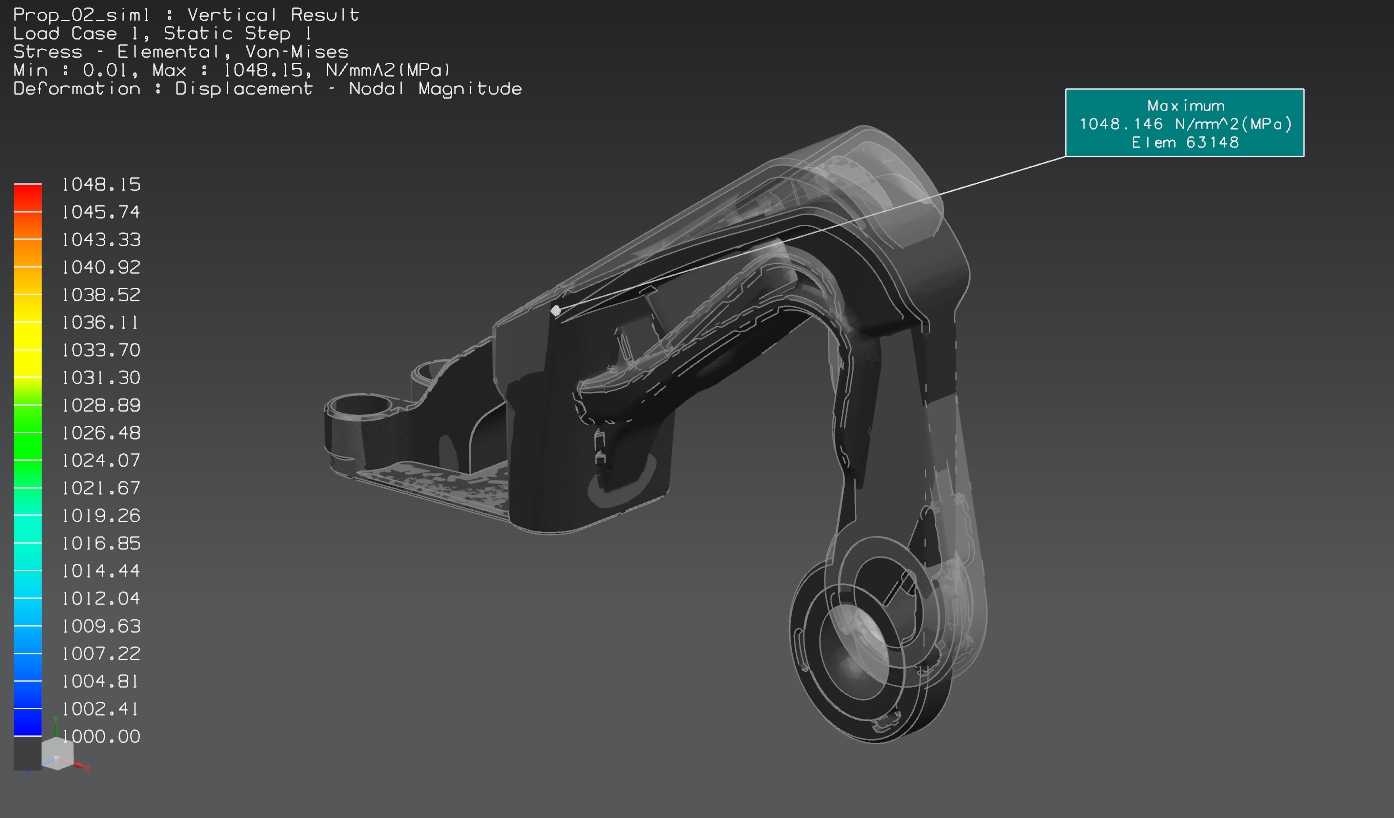Click 'Elem 63148' in the annotation box
This screenshot has height=818, width=1394.
[x=1185, y=143]
